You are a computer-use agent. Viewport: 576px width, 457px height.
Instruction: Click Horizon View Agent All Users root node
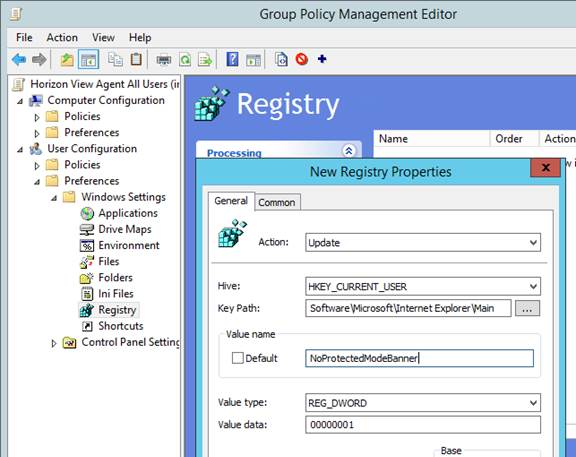tap(104, 84)
